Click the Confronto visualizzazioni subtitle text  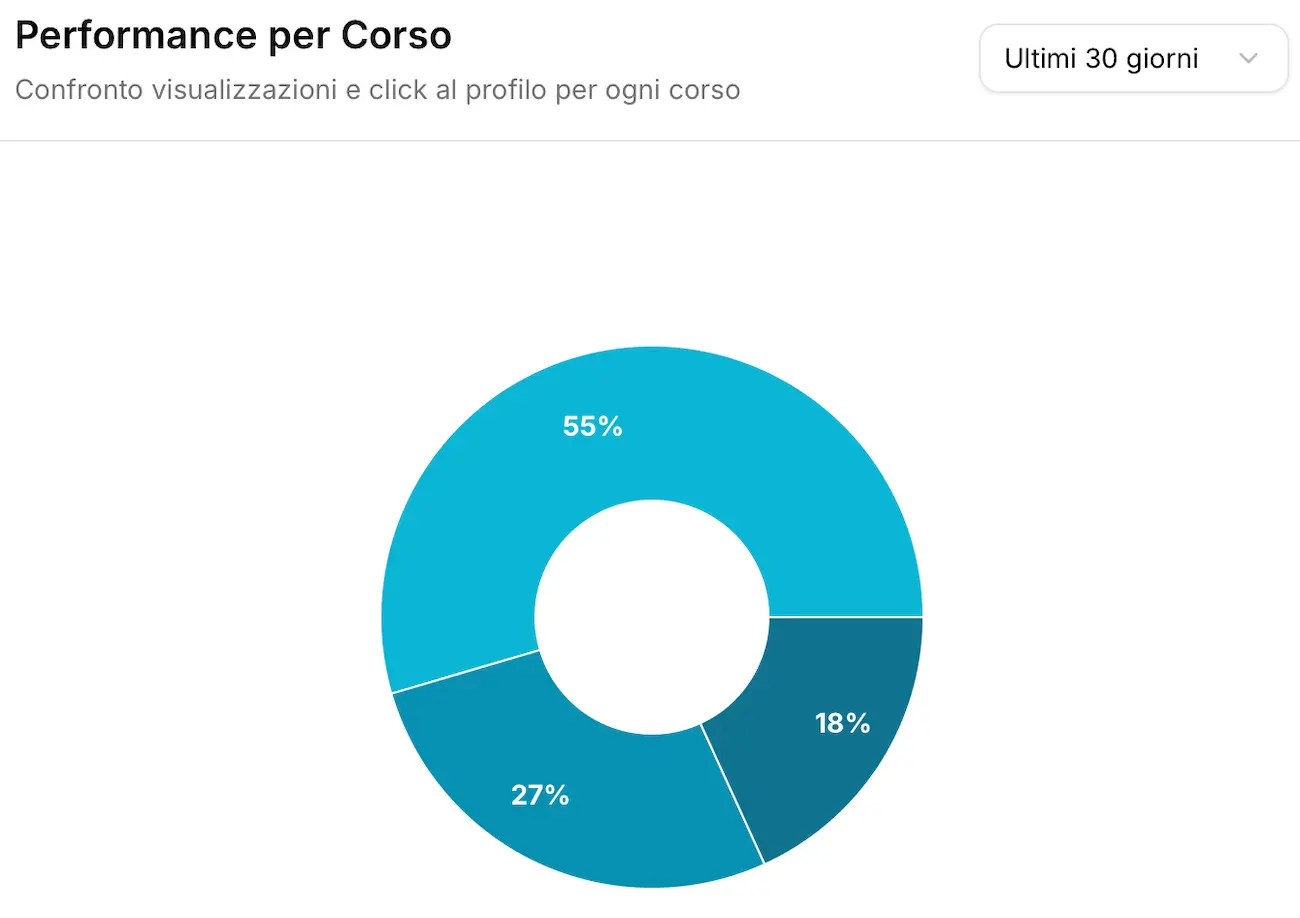(377, 89)
